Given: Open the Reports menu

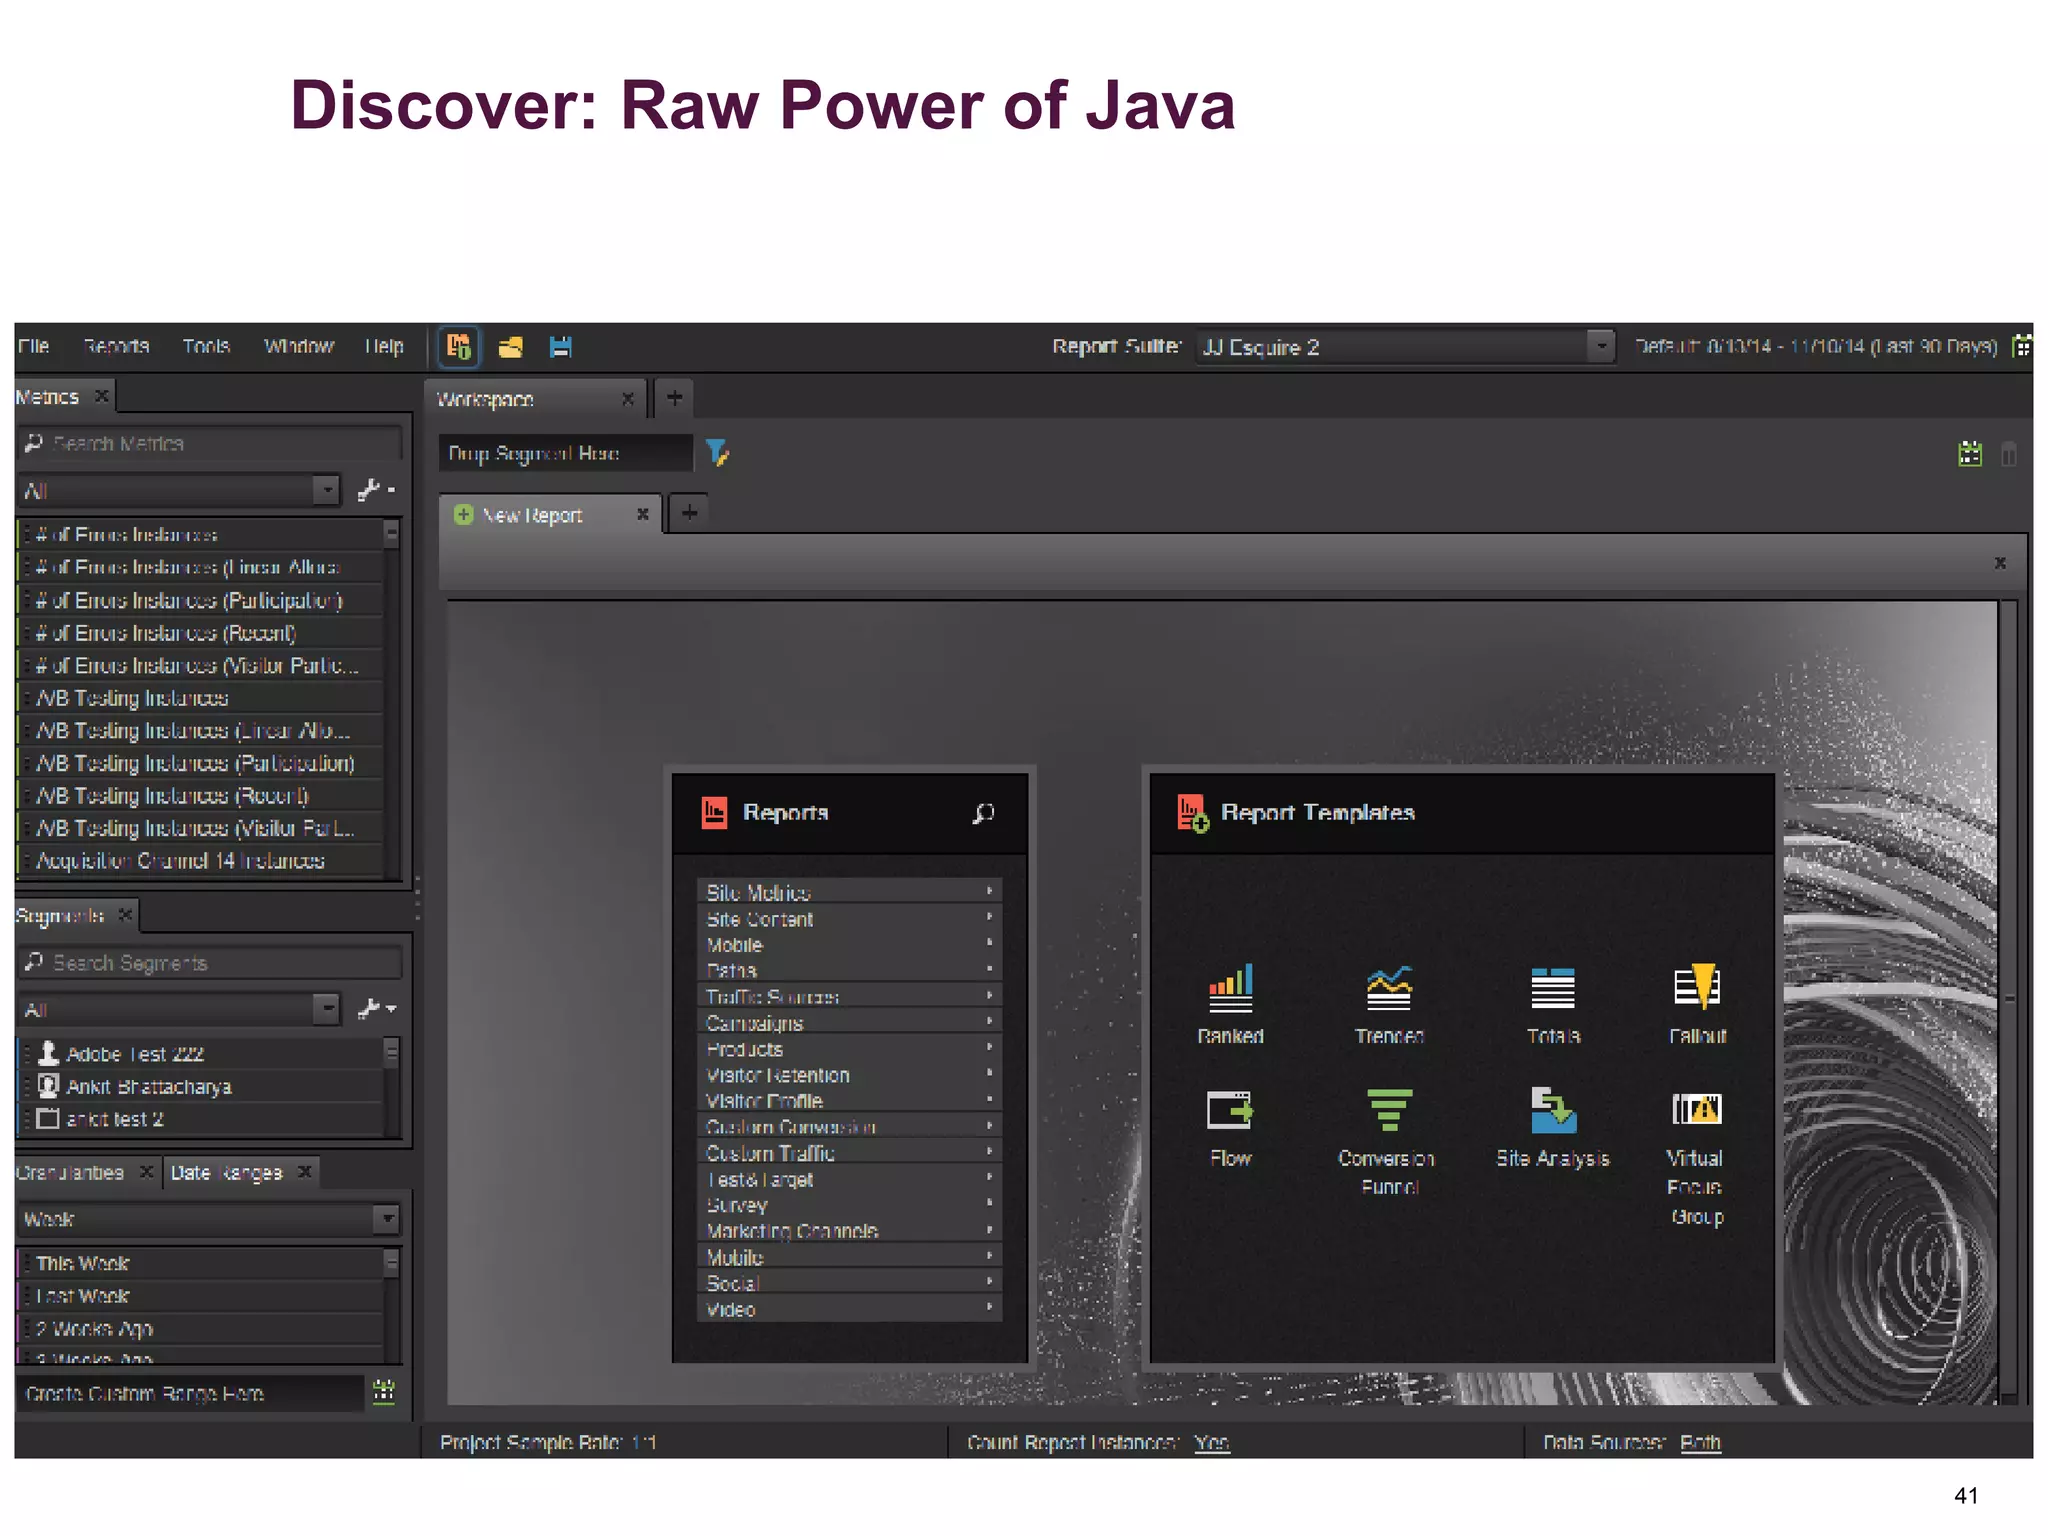Looking at the screenshot, I should pos(116,346).
